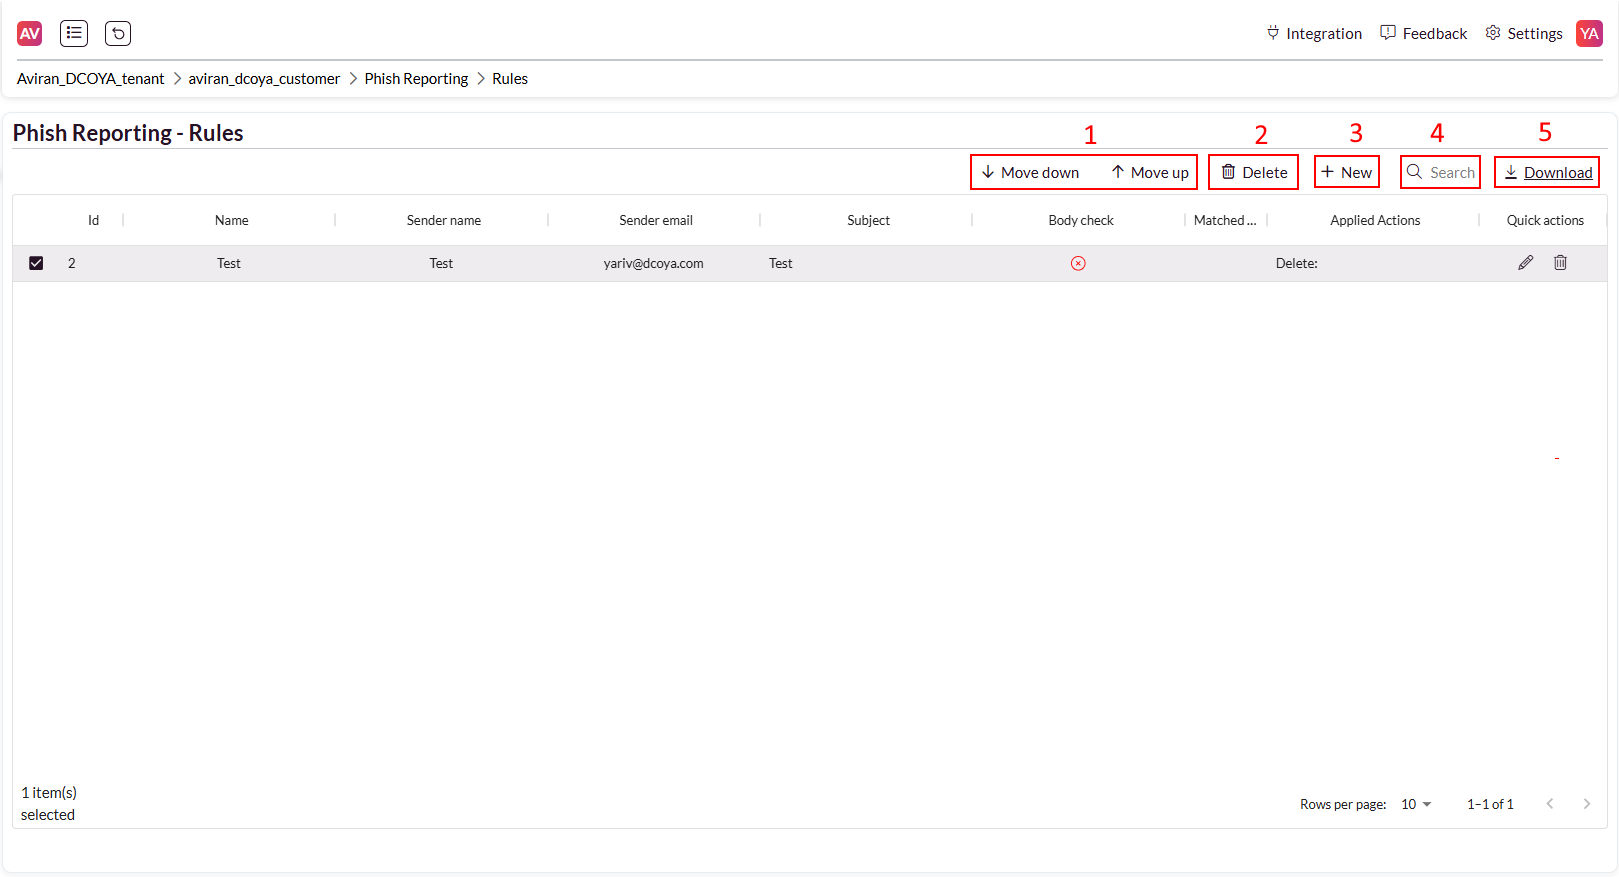Navigate to Phish Reporting breadcrumb
Image resolution: width=1619 pixels, height=877 pixels.
(x=416, y=79)
